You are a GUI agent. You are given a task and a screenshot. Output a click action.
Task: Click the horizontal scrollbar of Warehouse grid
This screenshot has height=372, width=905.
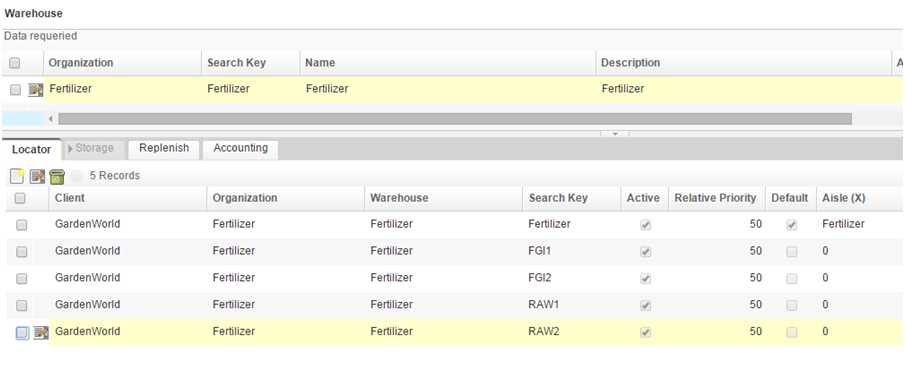tap(455, 119)
